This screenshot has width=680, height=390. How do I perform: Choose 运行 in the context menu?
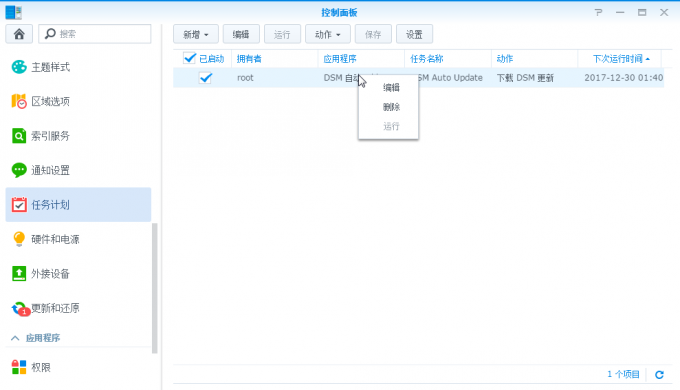click(x=391, y=126)
